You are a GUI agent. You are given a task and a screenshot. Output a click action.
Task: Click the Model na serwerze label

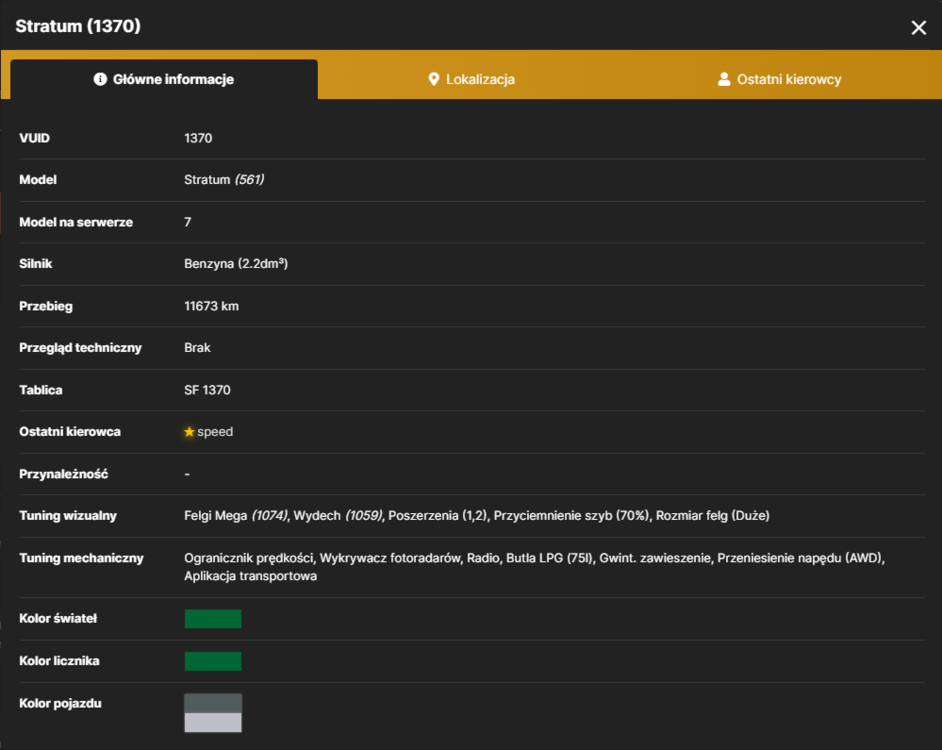point(76,222)
